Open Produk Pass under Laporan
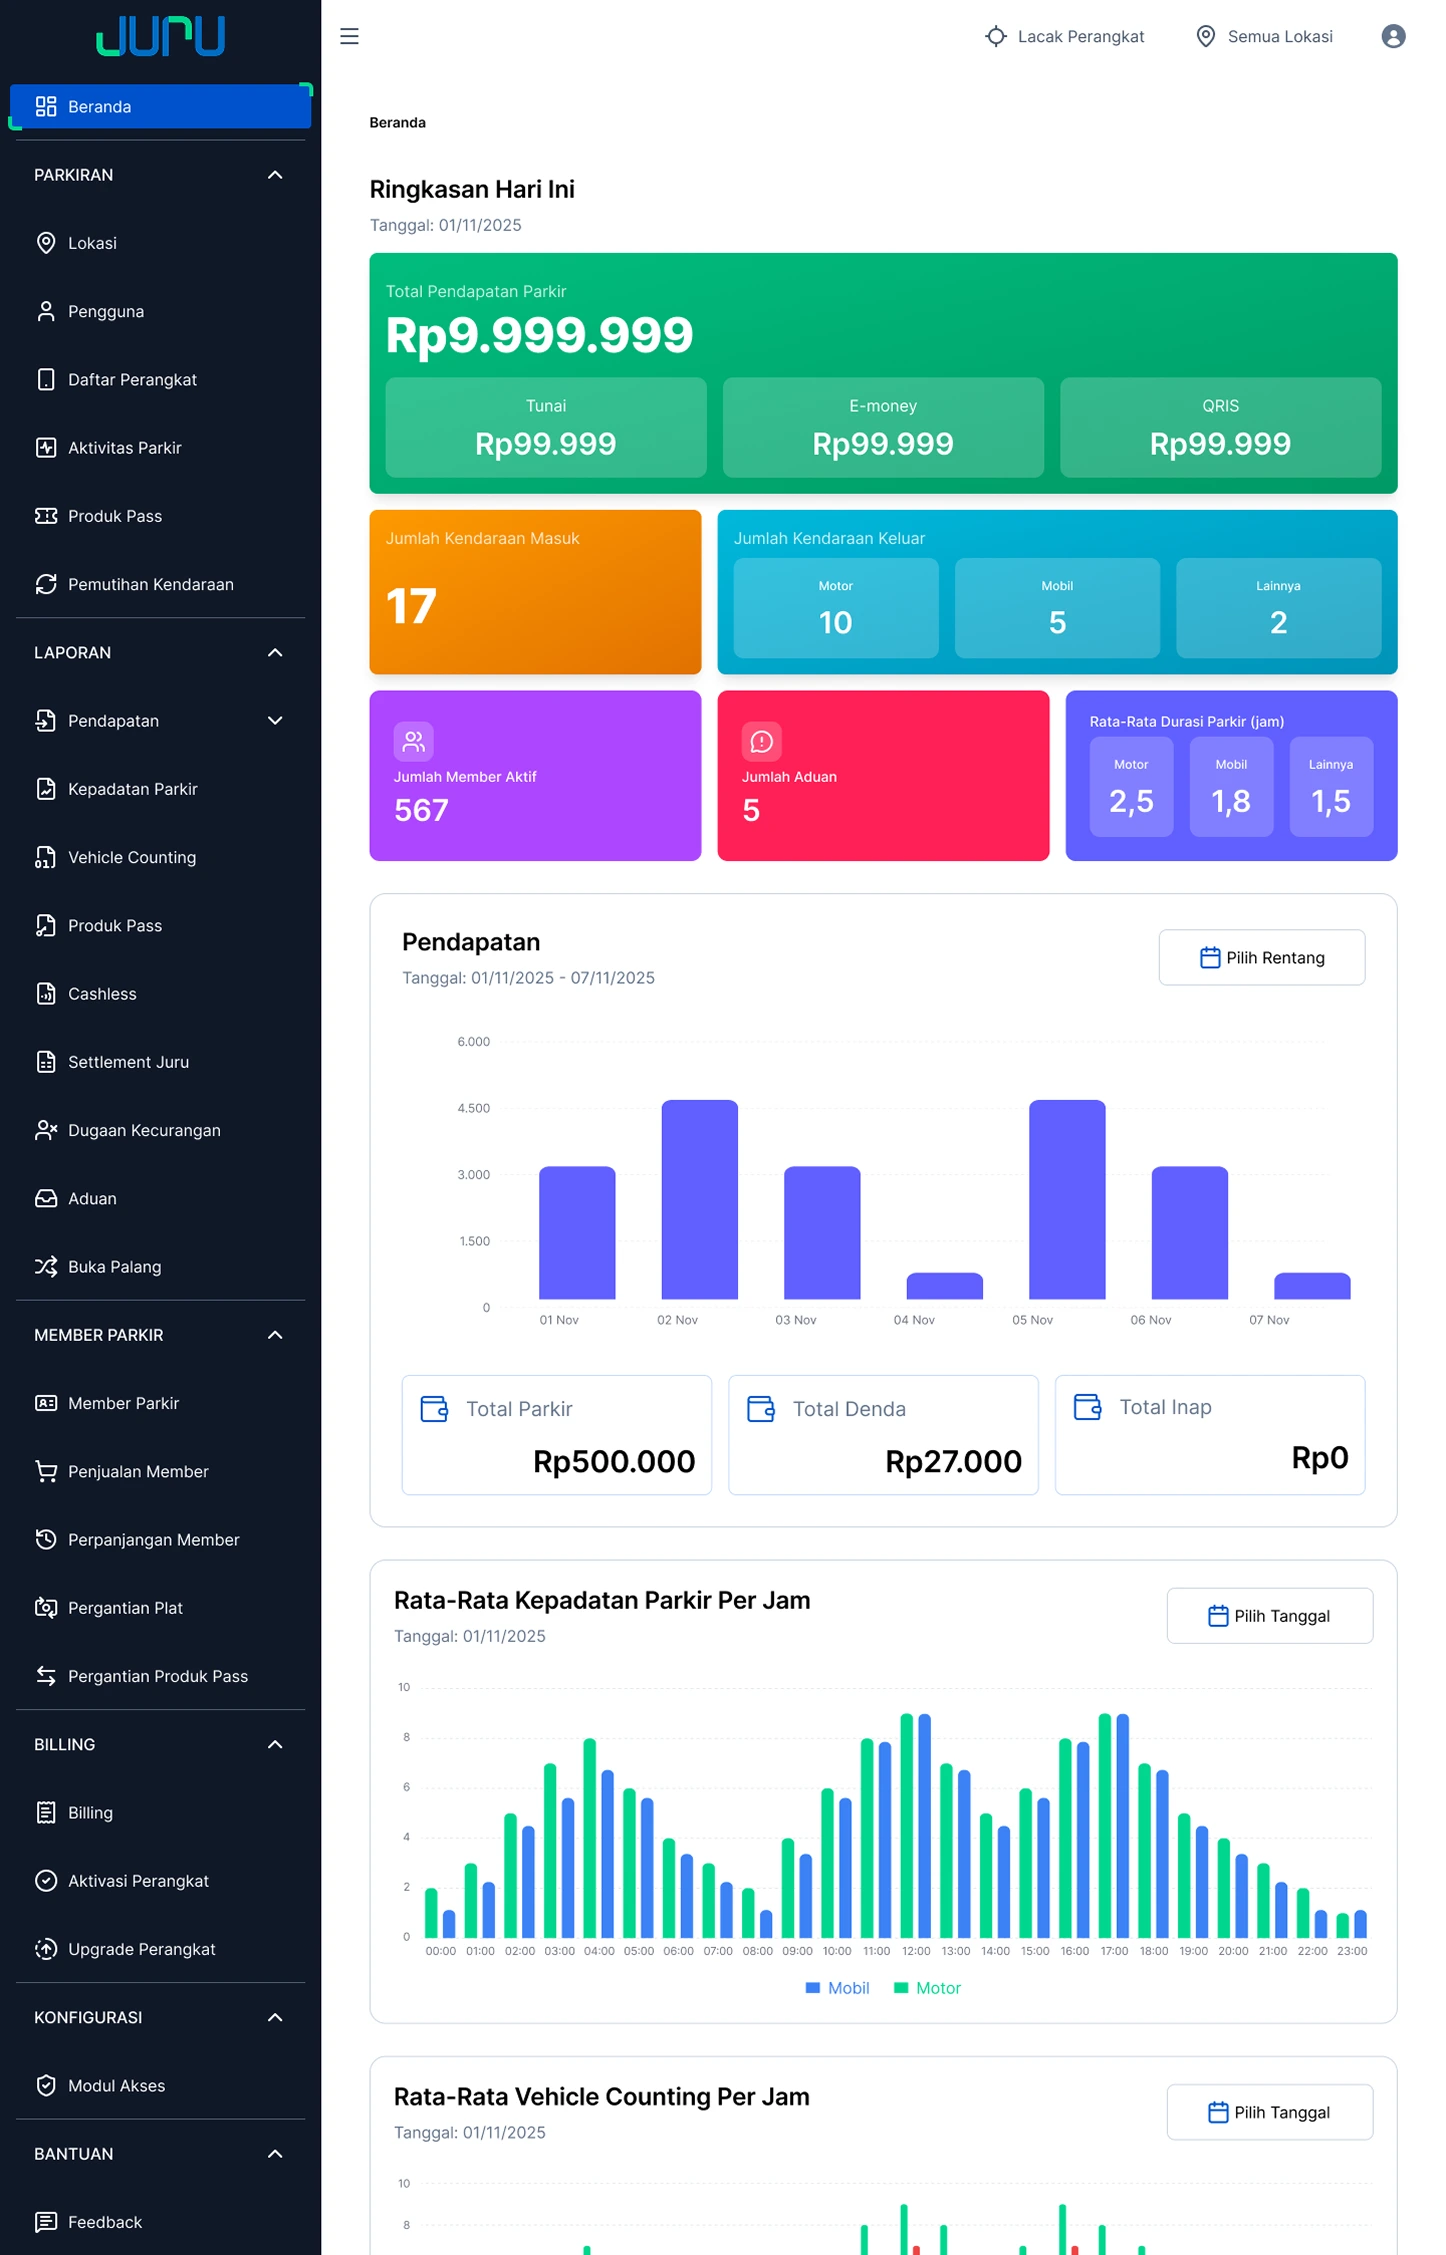Screen dimensions: 1446x2255 pos(160,925)
